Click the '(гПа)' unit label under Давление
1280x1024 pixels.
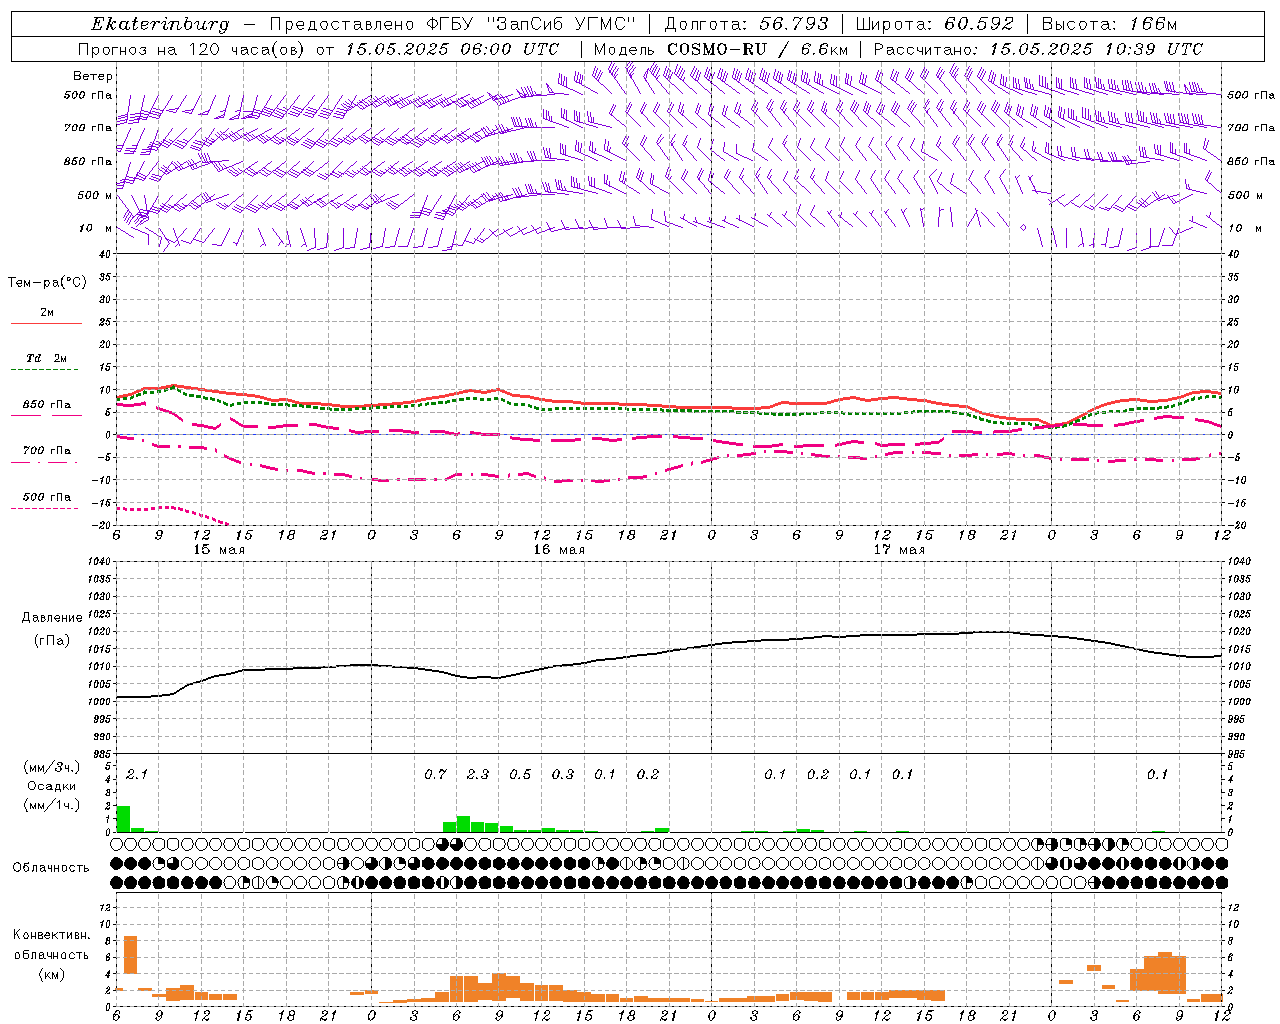(x=52, y=641)
